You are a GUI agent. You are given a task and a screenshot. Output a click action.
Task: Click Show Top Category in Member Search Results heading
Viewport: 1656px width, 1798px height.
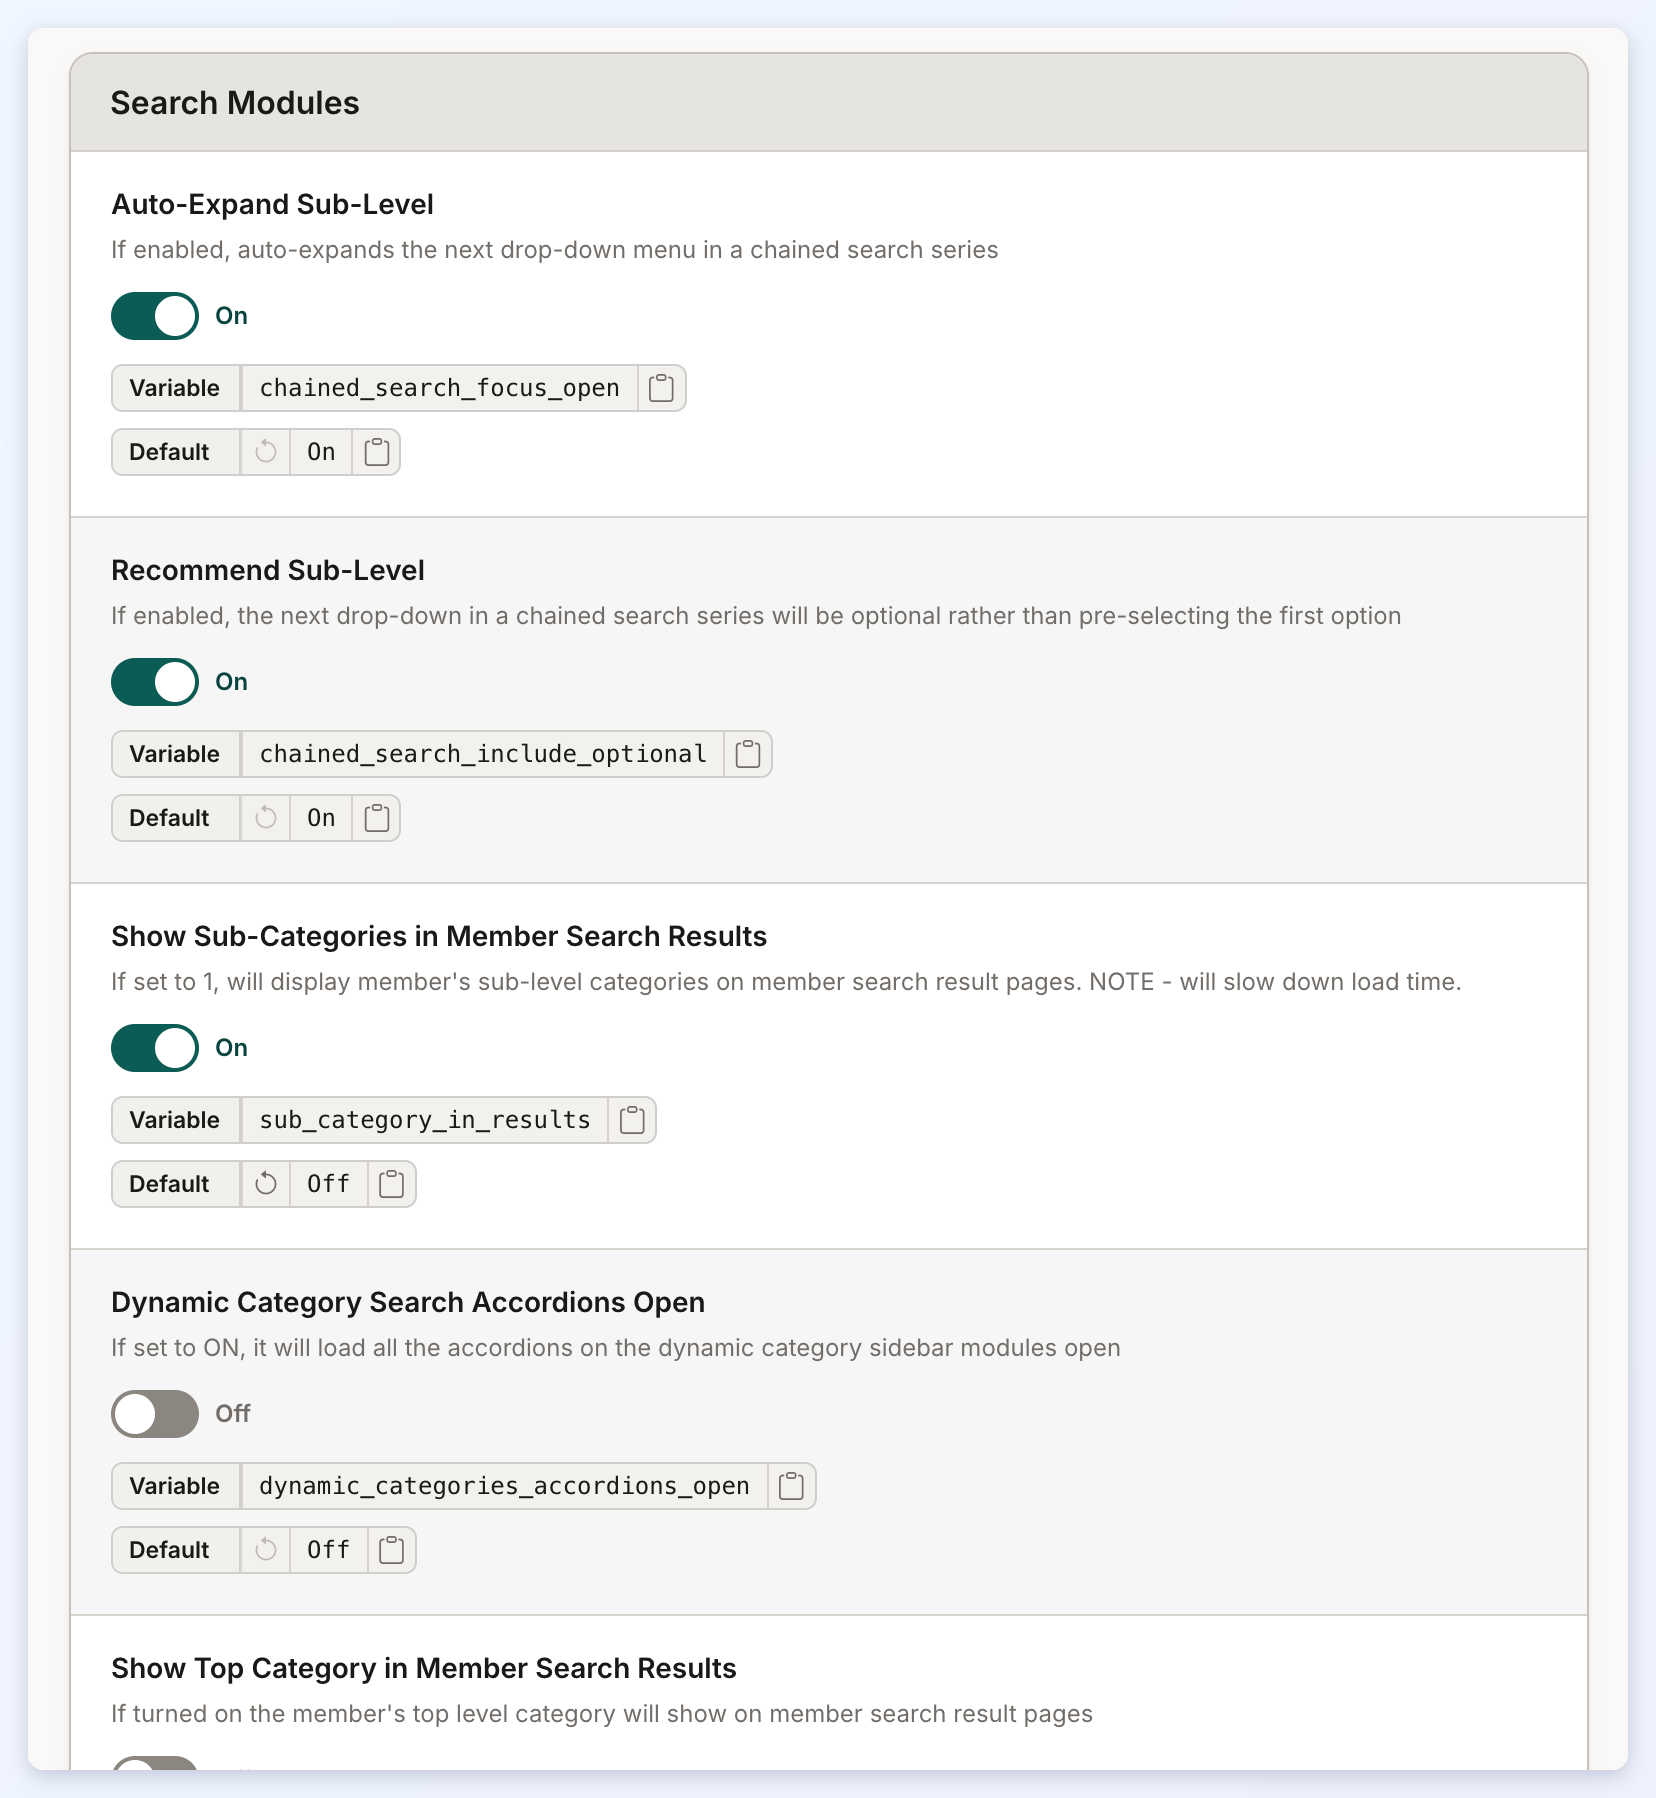pos(424,1668)
